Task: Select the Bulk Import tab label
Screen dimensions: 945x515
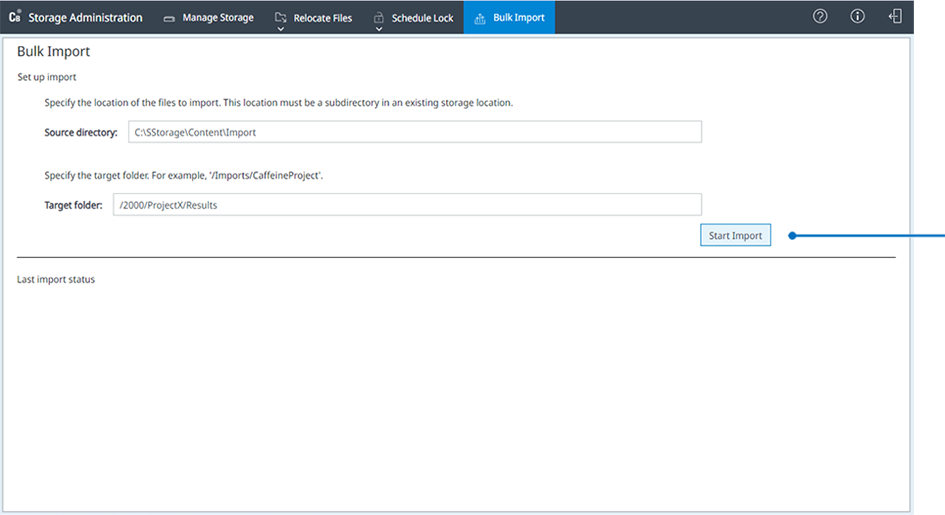Action: 519,18
